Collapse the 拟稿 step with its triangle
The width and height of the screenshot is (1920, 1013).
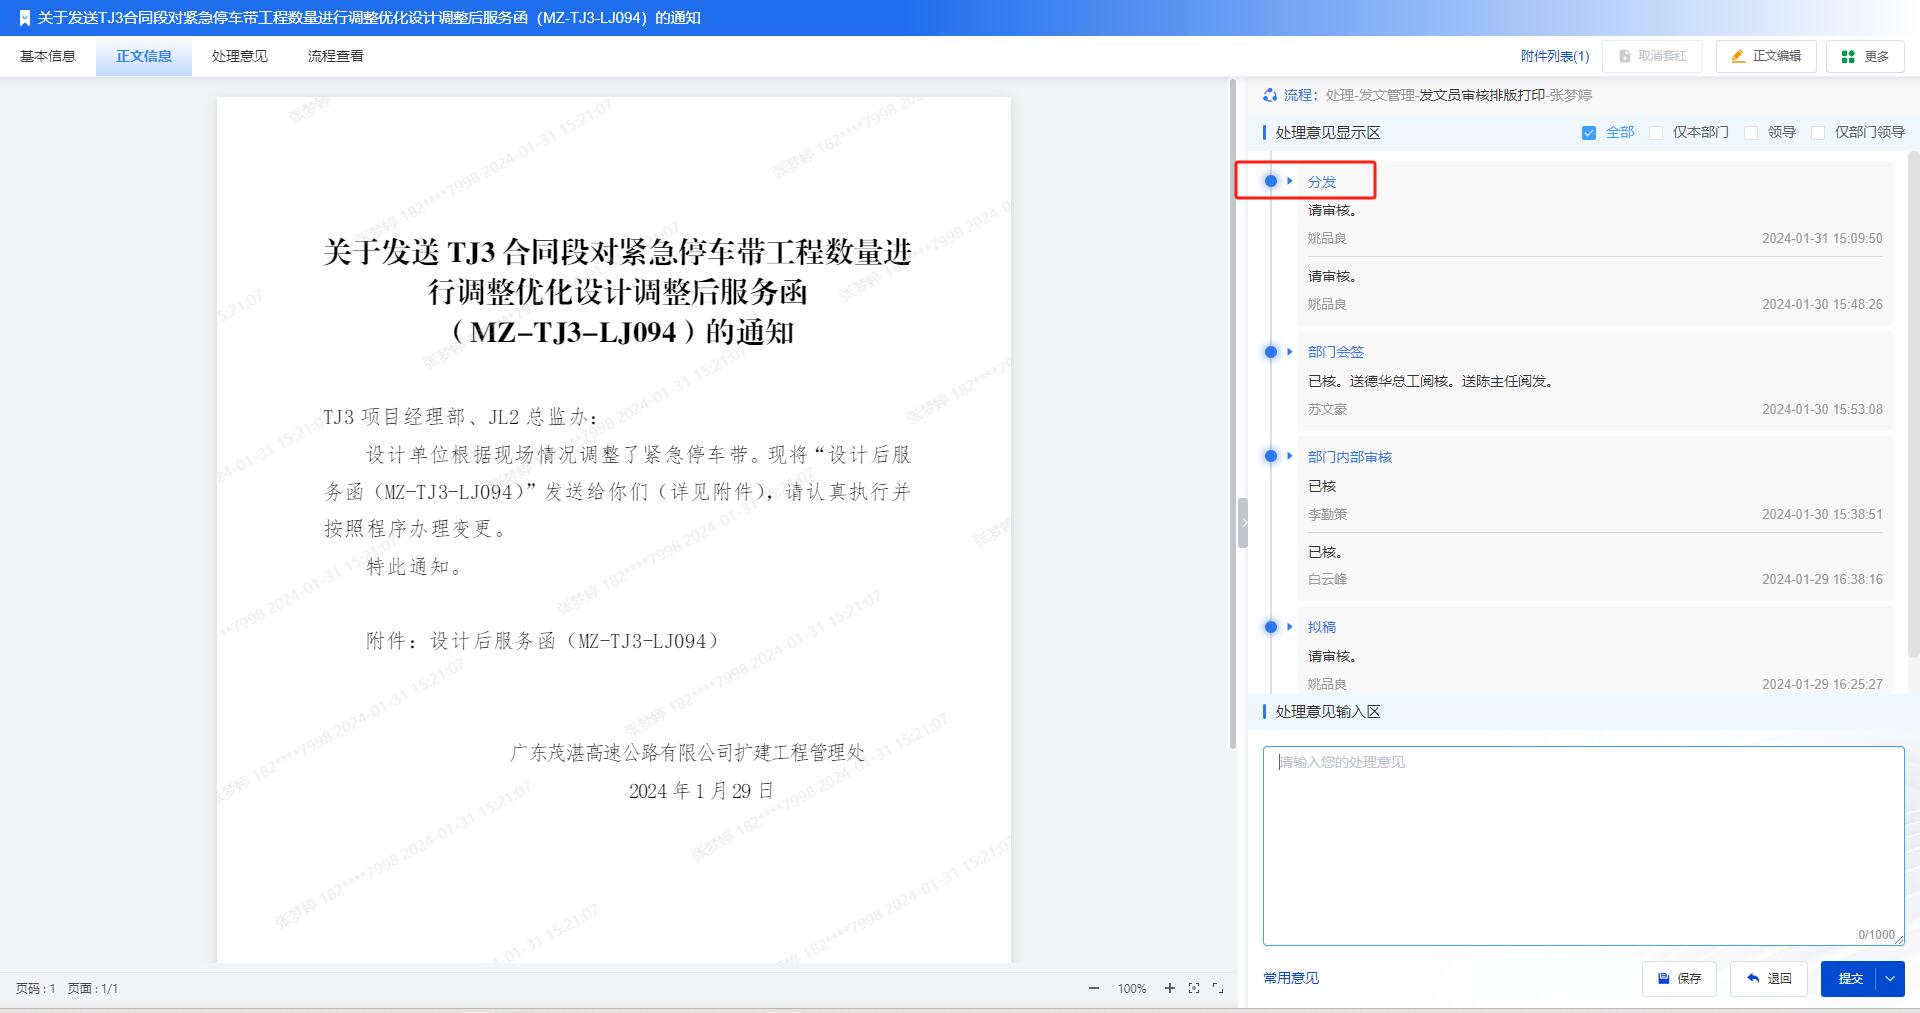click(1290, 626)
